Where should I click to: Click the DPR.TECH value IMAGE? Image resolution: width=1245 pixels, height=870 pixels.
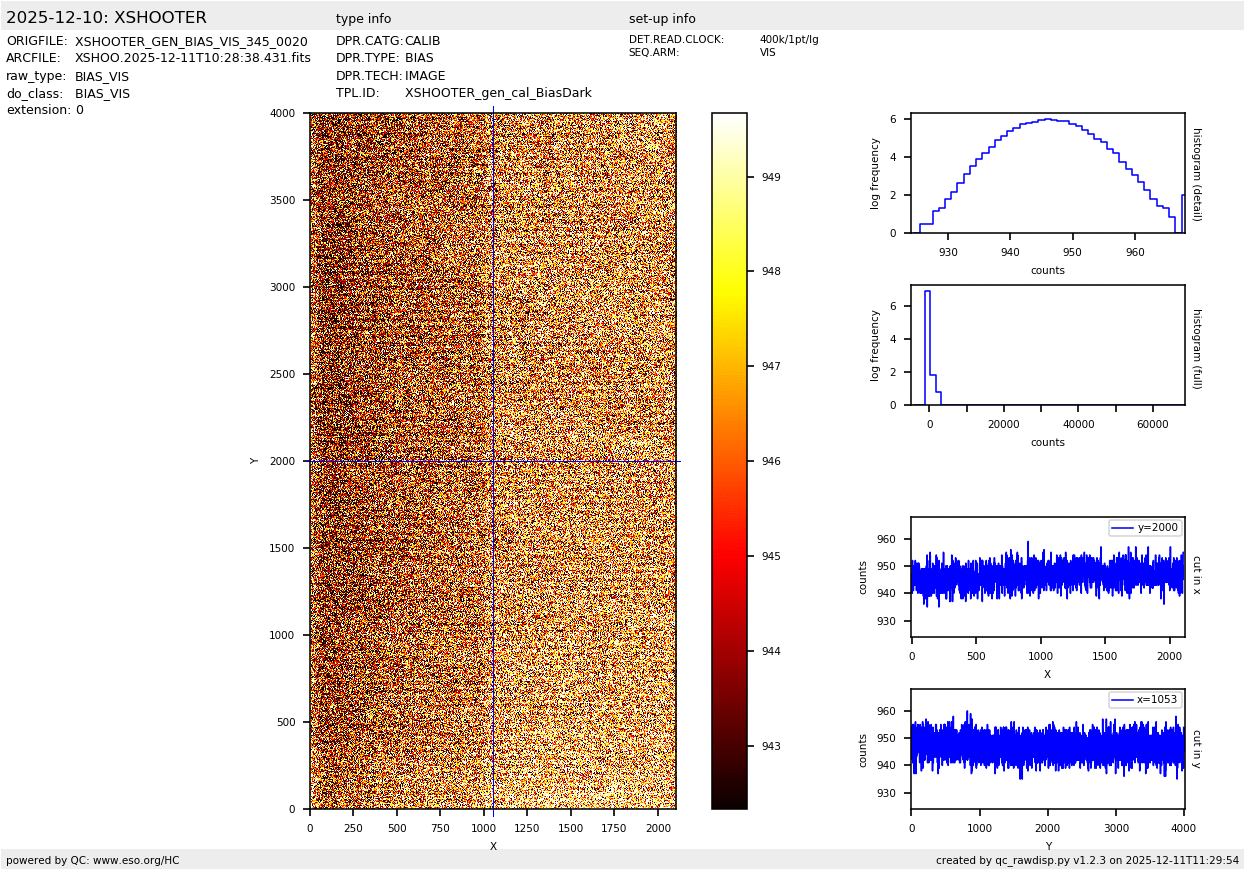pyautogui.click(x=425, y=76)
